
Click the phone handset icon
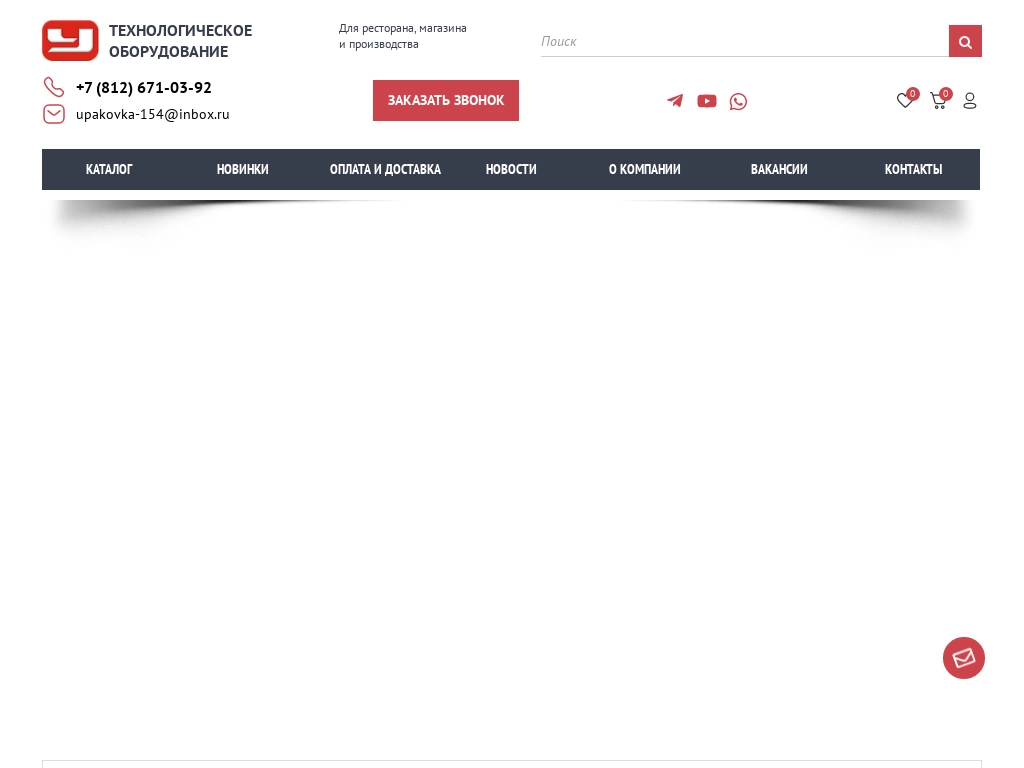54,88
